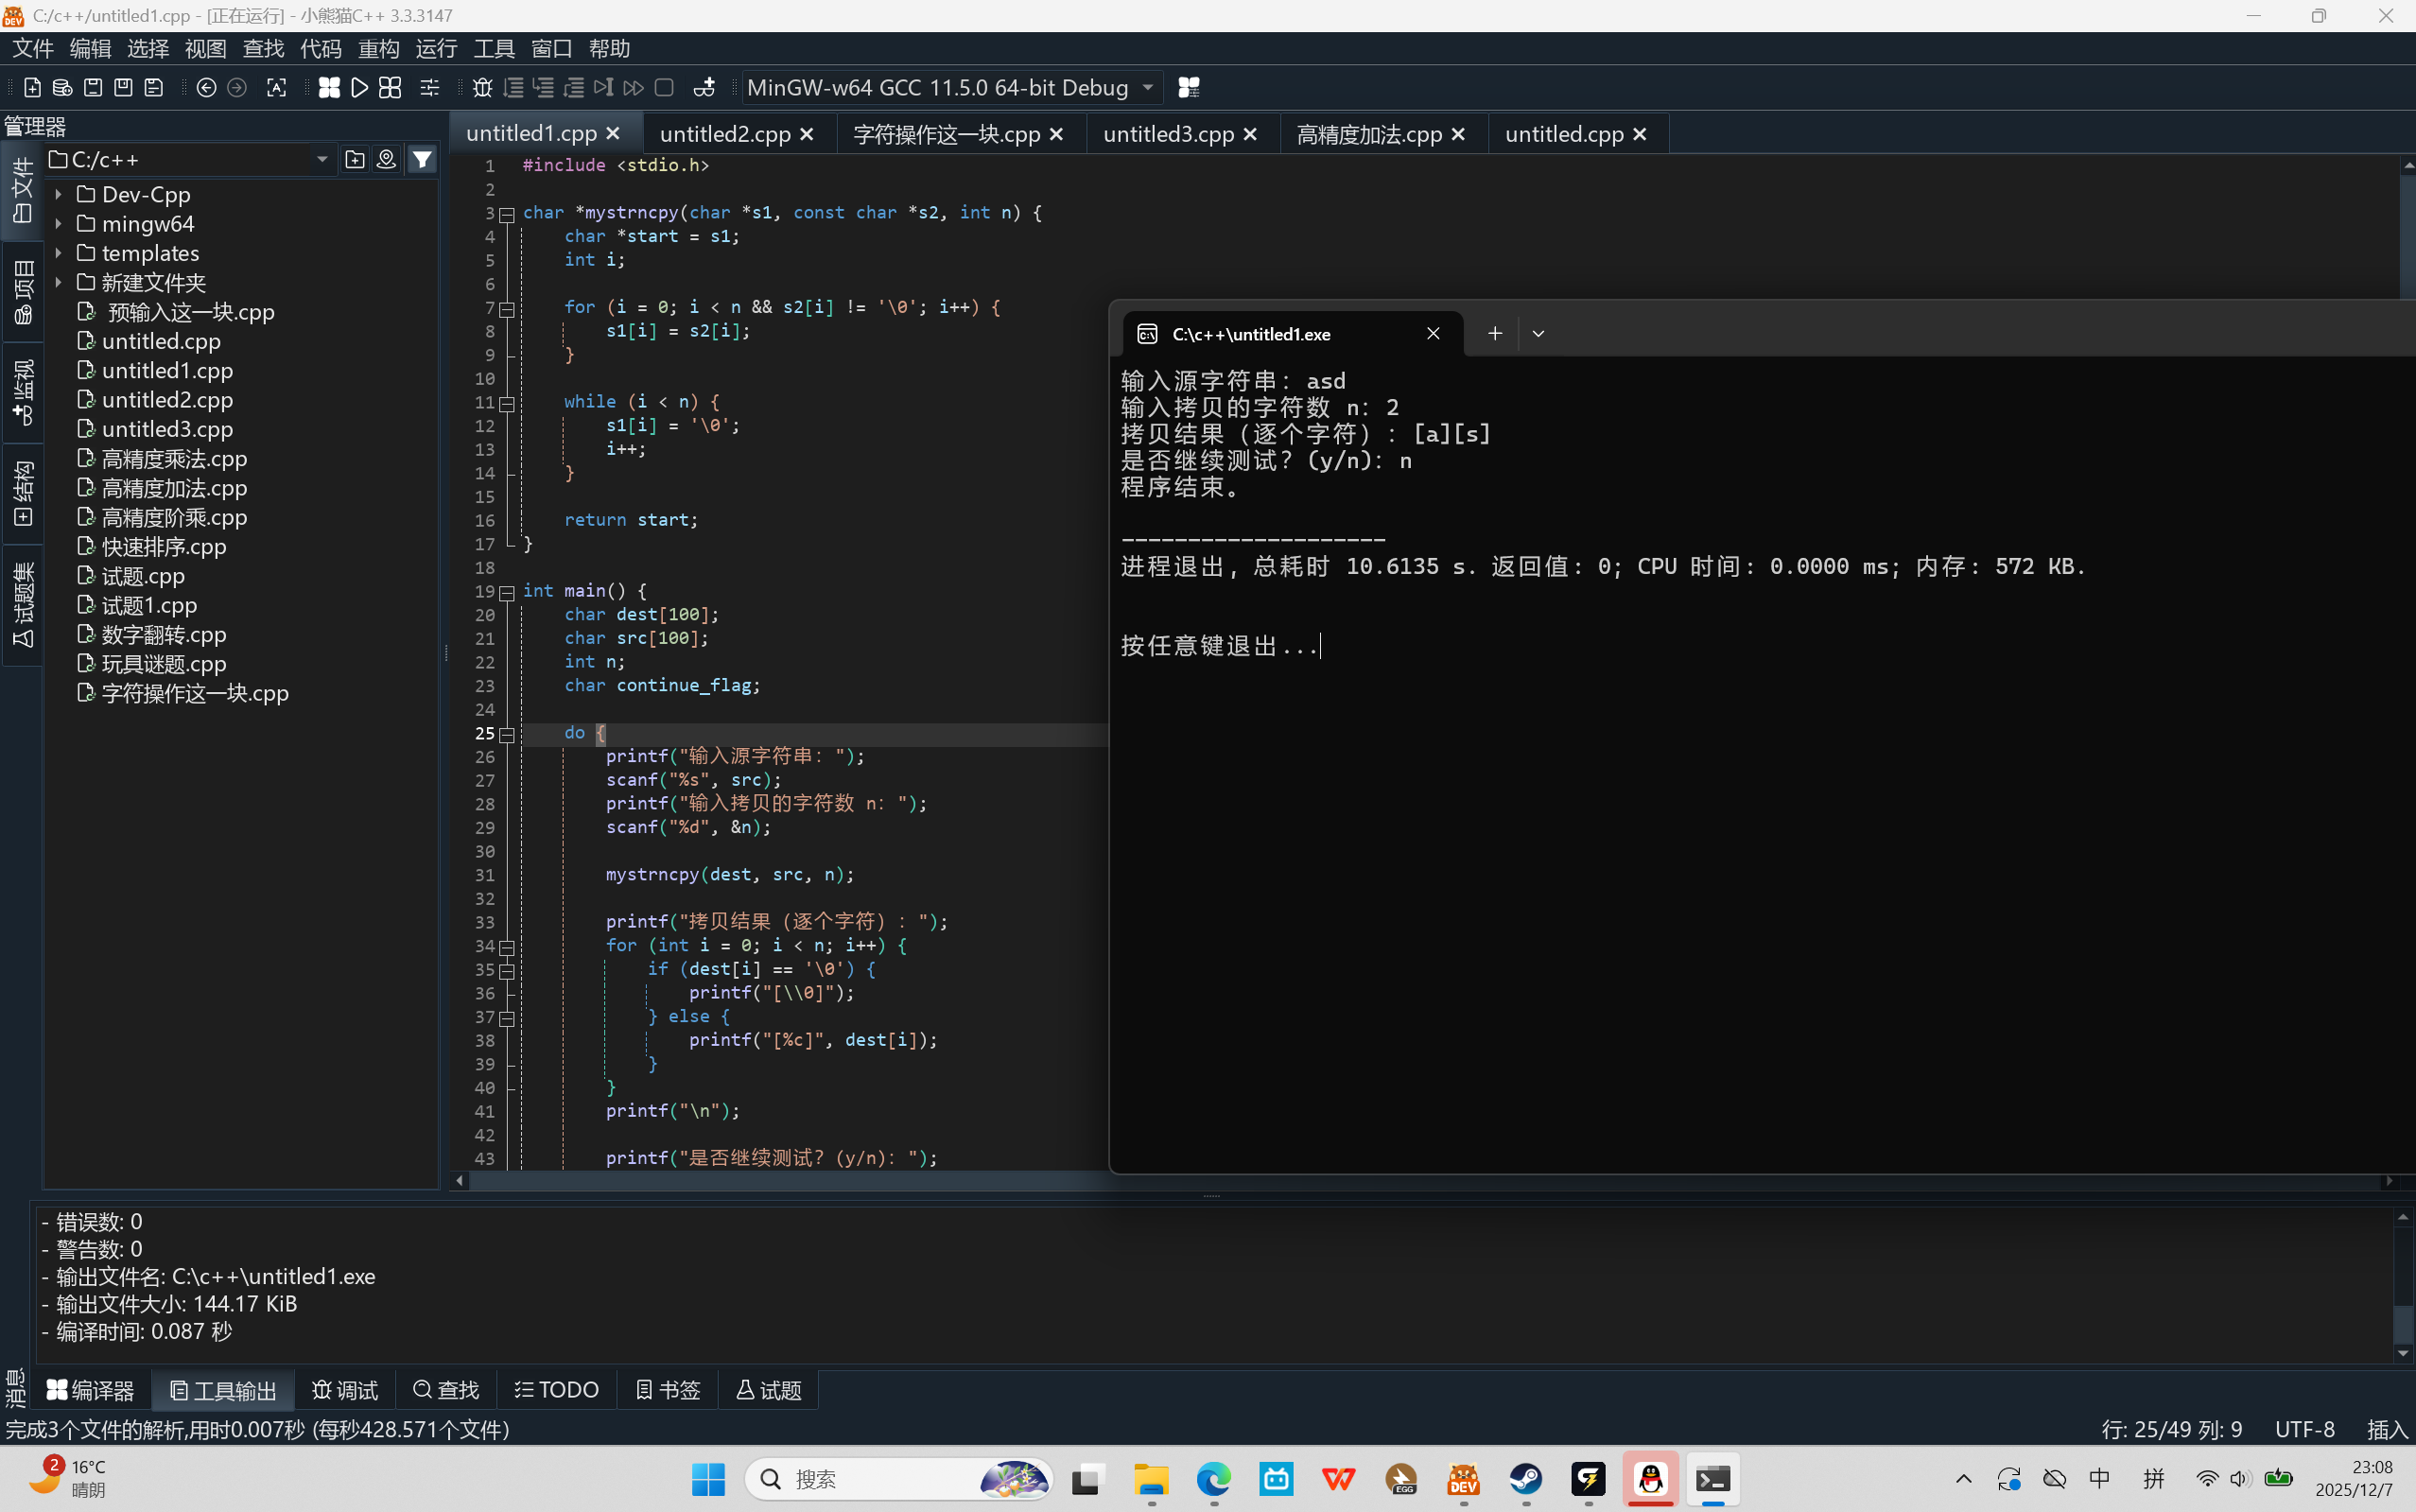
Task: Toggle the file filter funnel button
Action: (x=423, y=159)
